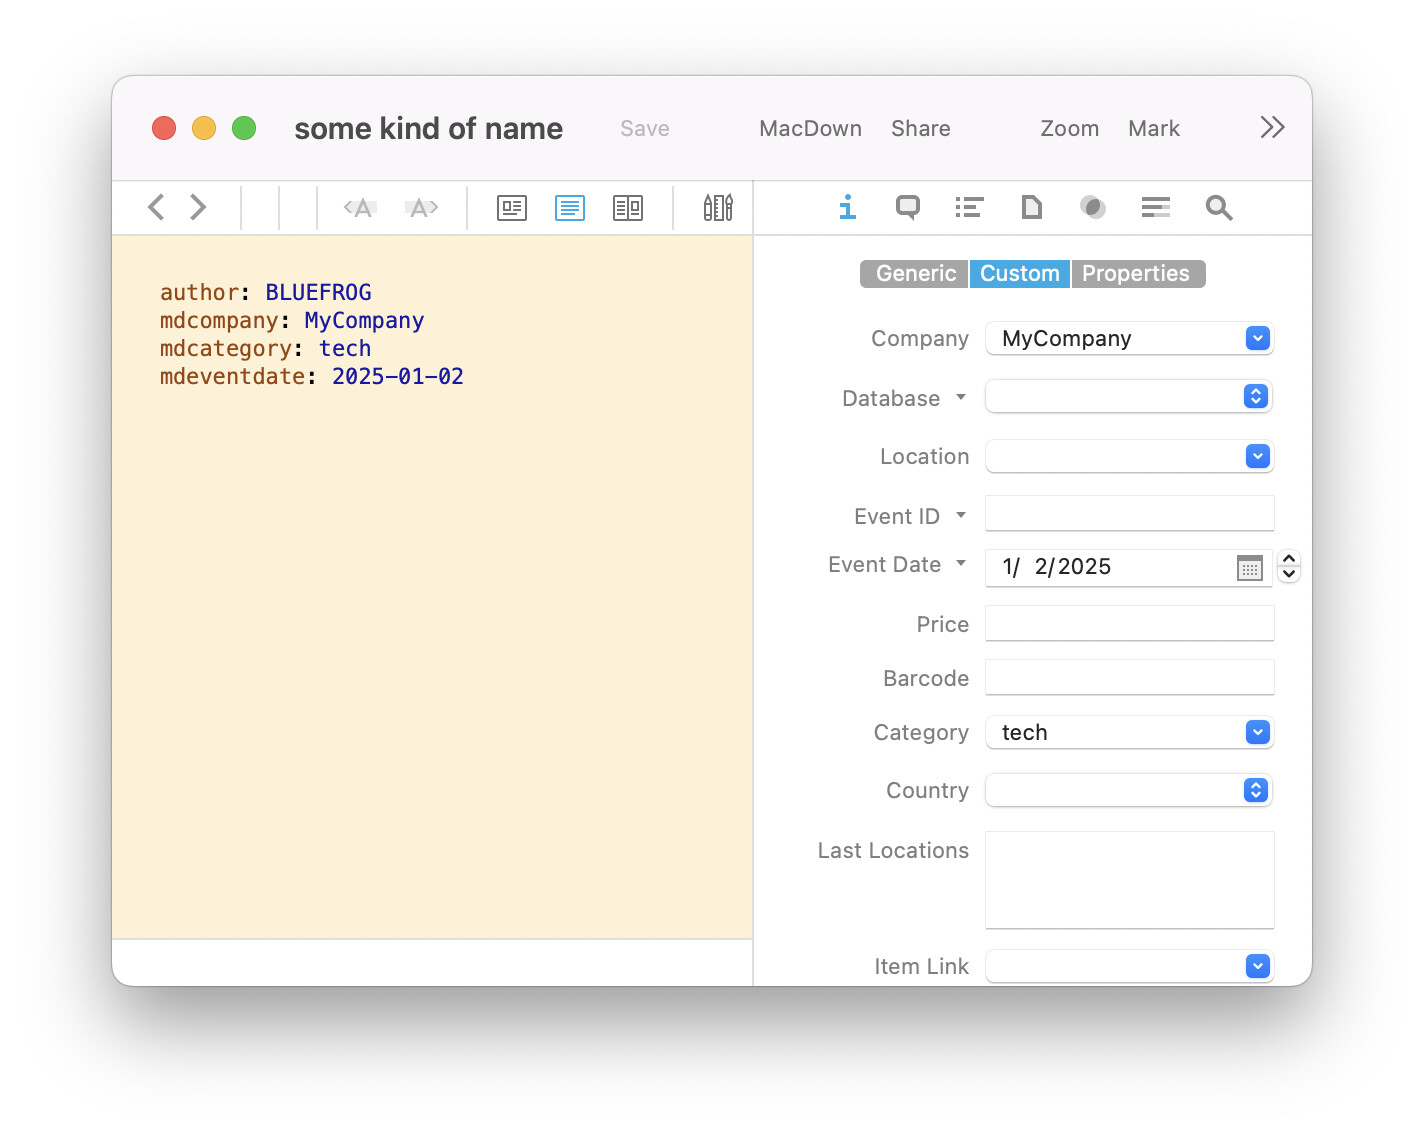Open the Search magnifier inspector
The image size is (1424, 1134).
coord(1219,207)
